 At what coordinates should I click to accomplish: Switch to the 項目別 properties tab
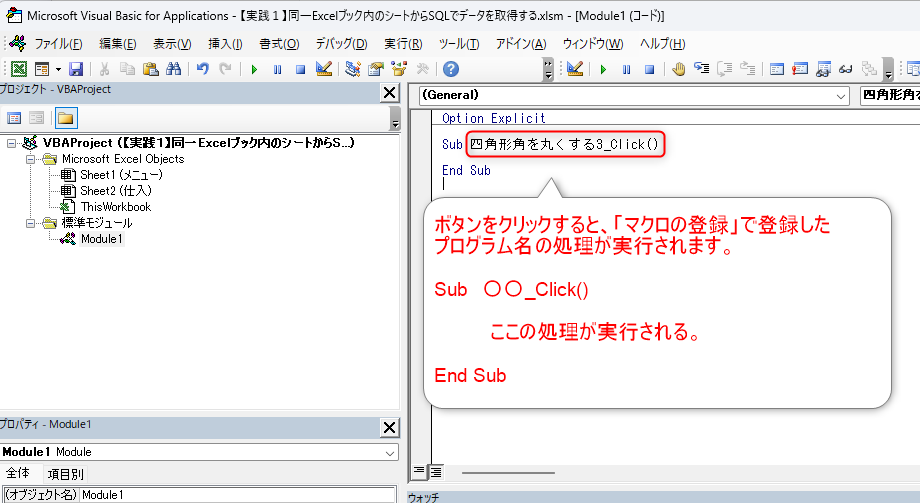(65, 474)
